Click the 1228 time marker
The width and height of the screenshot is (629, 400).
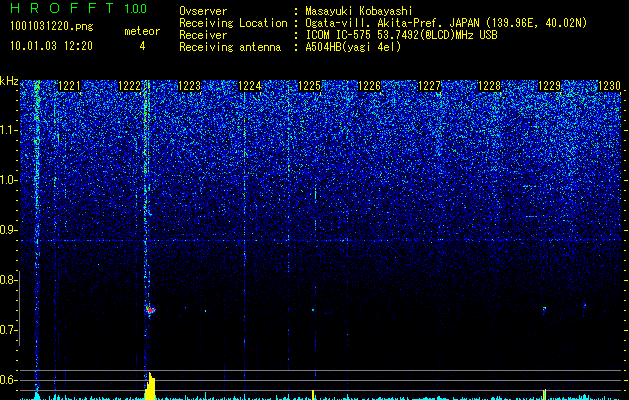(489, 86)
